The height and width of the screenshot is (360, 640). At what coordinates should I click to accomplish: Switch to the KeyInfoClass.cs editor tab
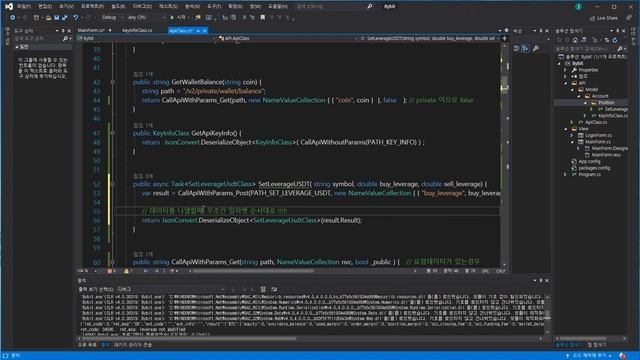click(x=137, y=30)
